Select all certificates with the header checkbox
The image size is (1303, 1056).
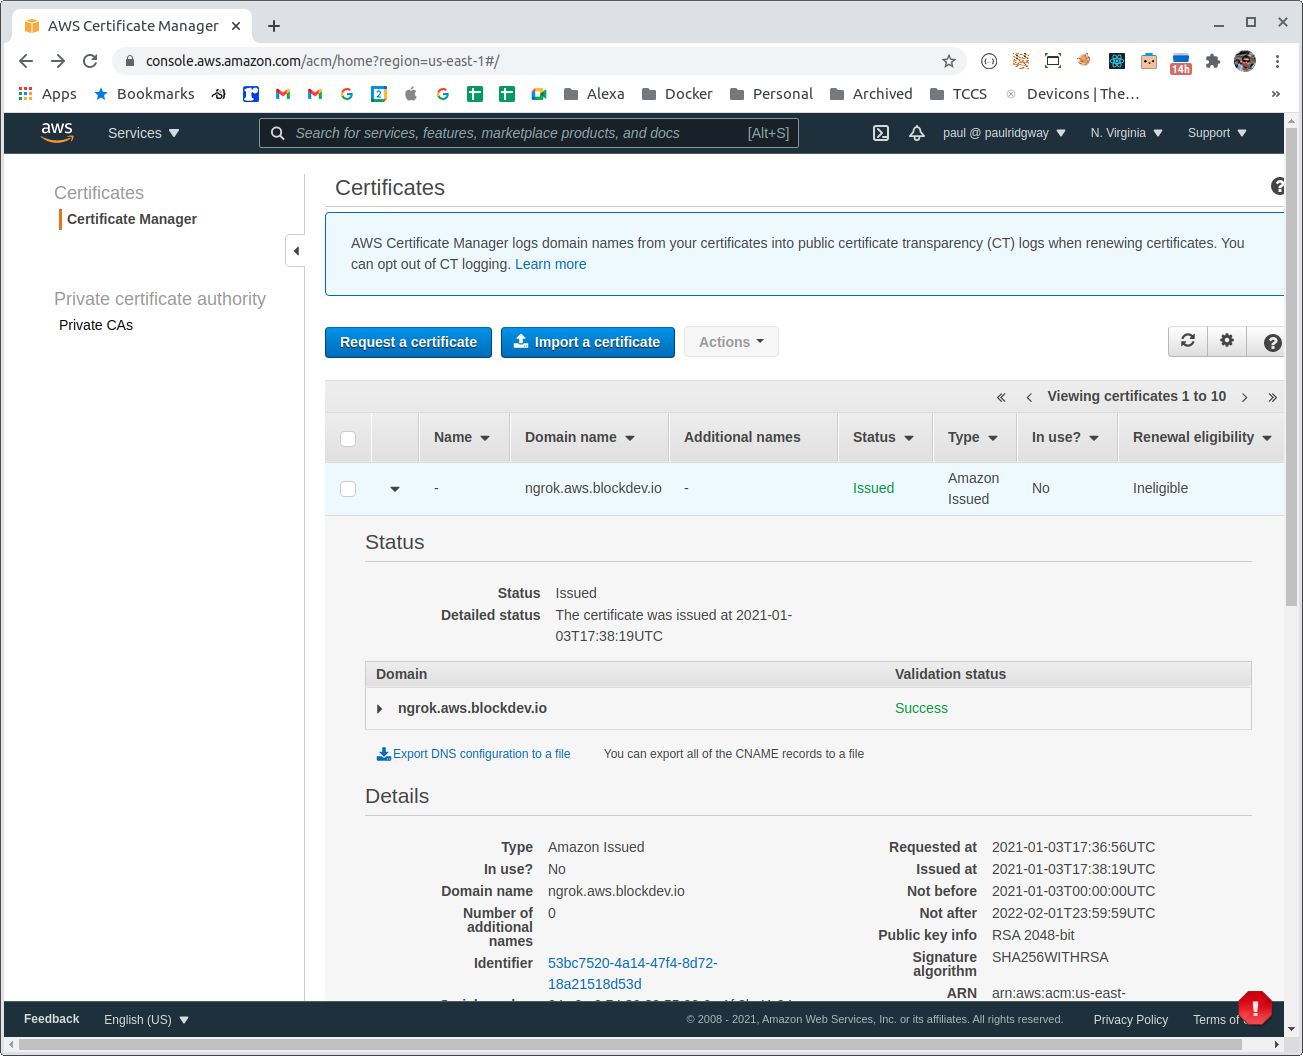pyautogui.click(x=347, y=438)
